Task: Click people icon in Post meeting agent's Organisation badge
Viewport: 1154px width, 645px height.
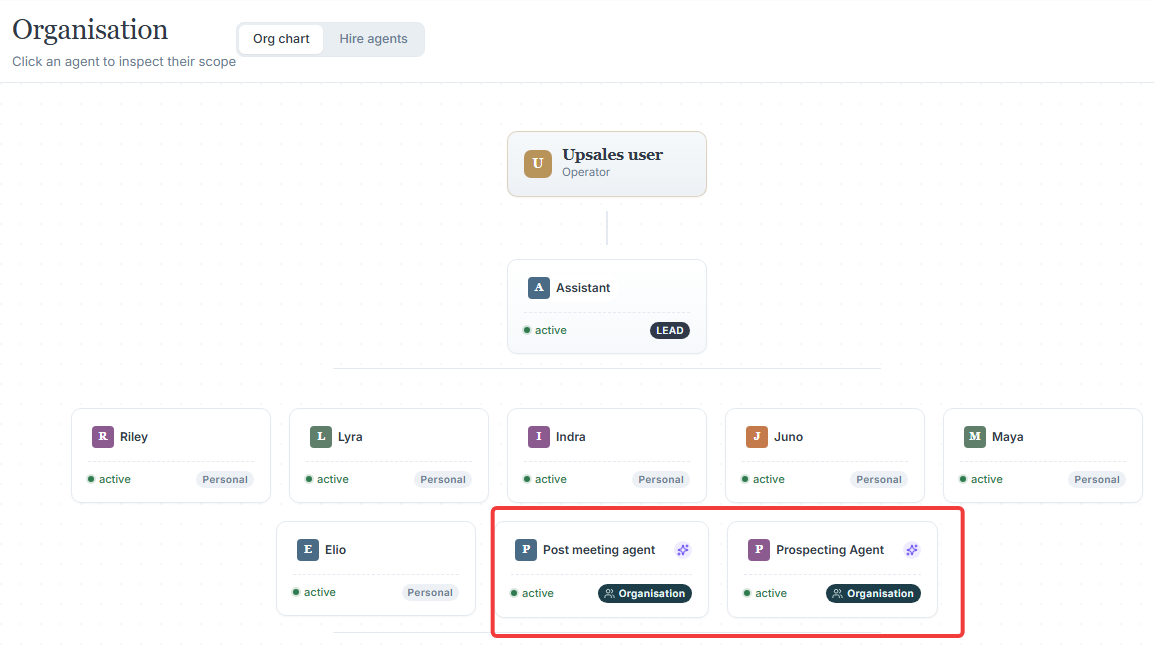Action: 609,593
